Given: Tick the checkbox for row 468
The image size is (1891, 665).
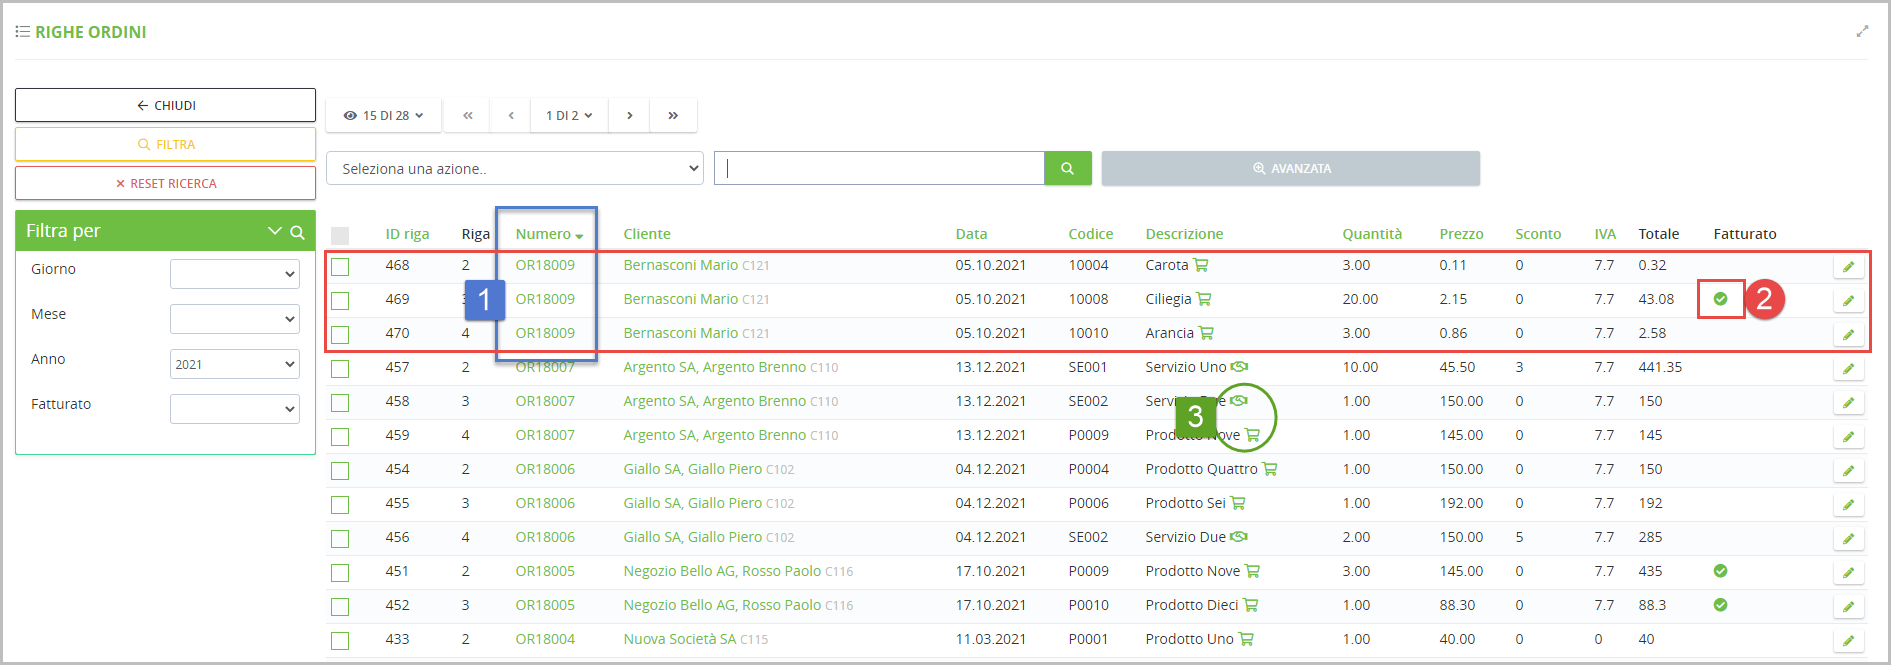Looking at the screenshot, I should (x=341, y=267).
